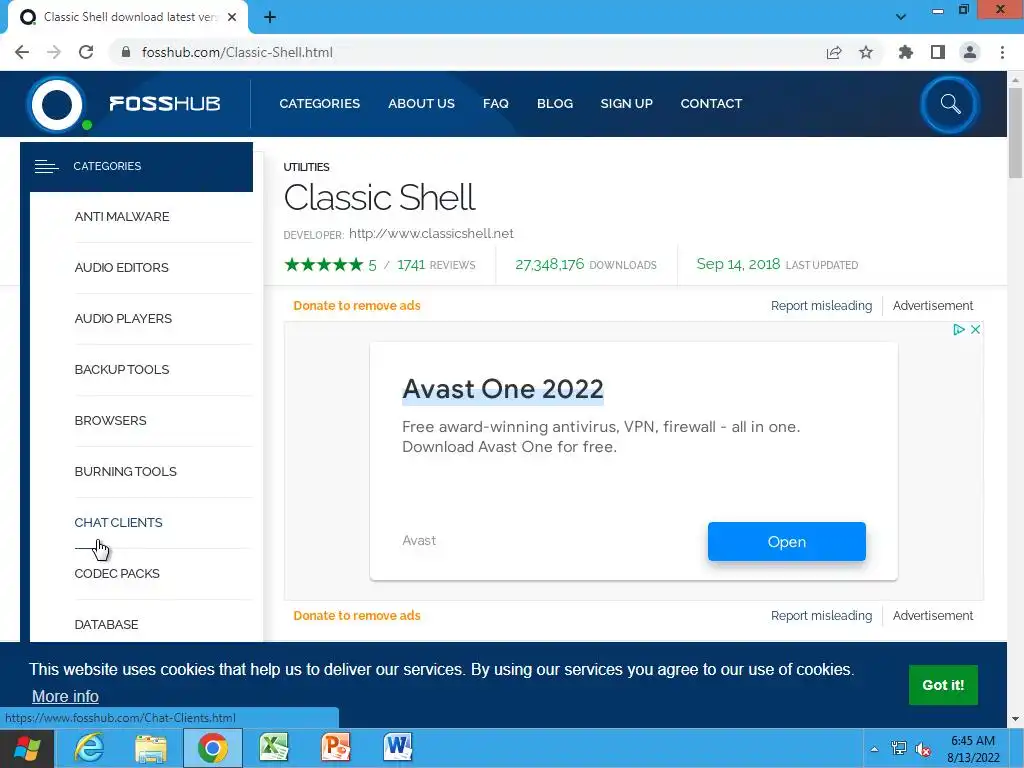
Task: Open the Chrome profile avatar
Action: (x=970, y=52)
